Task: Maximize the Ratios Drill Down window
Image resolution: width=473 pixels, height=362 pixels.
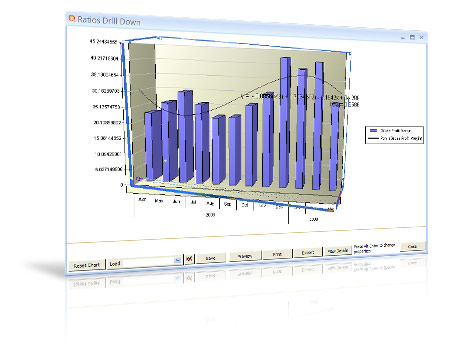Action: (412, 37)
